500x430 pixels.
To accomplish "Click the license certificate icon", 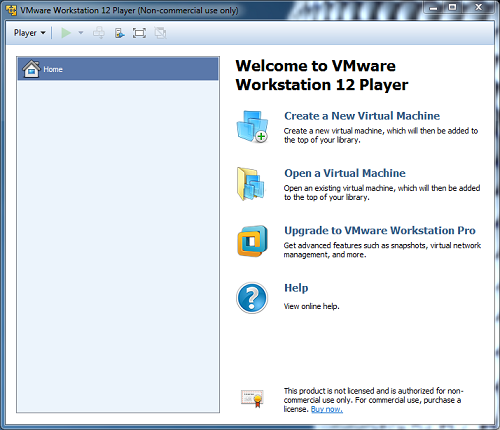I will (x=252, y=399).
